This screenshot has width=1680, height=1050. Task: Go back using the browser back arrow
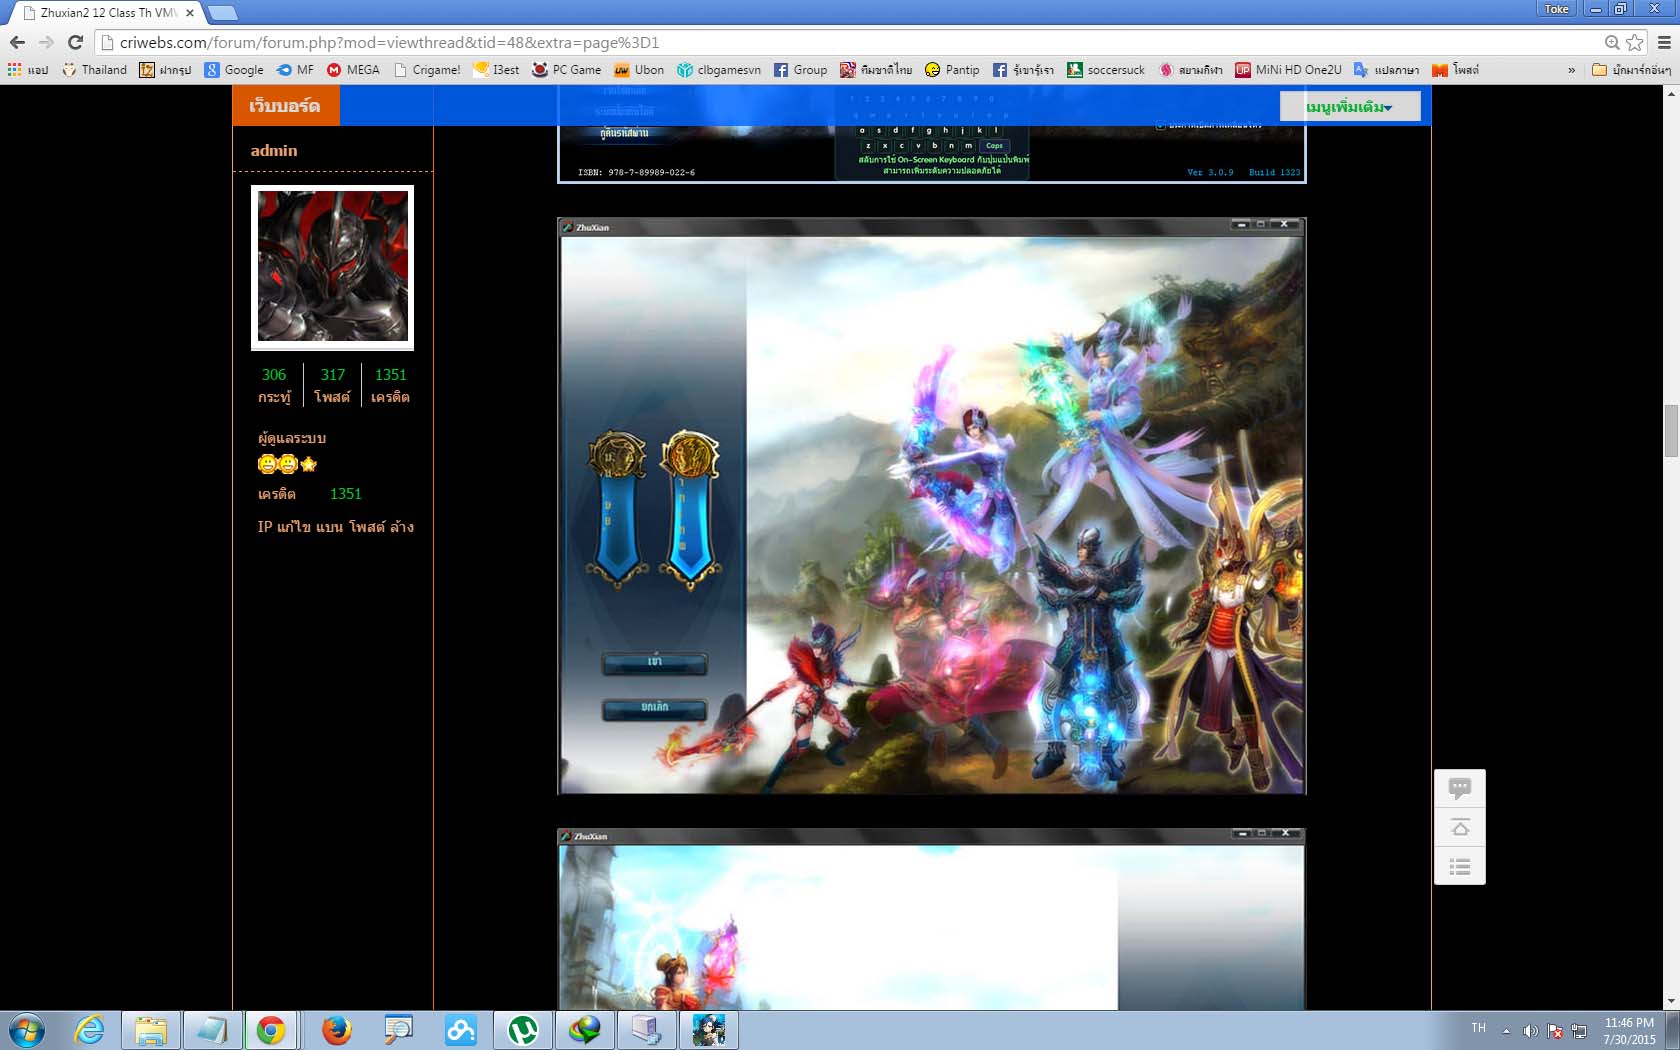click(x=17, y=42)
